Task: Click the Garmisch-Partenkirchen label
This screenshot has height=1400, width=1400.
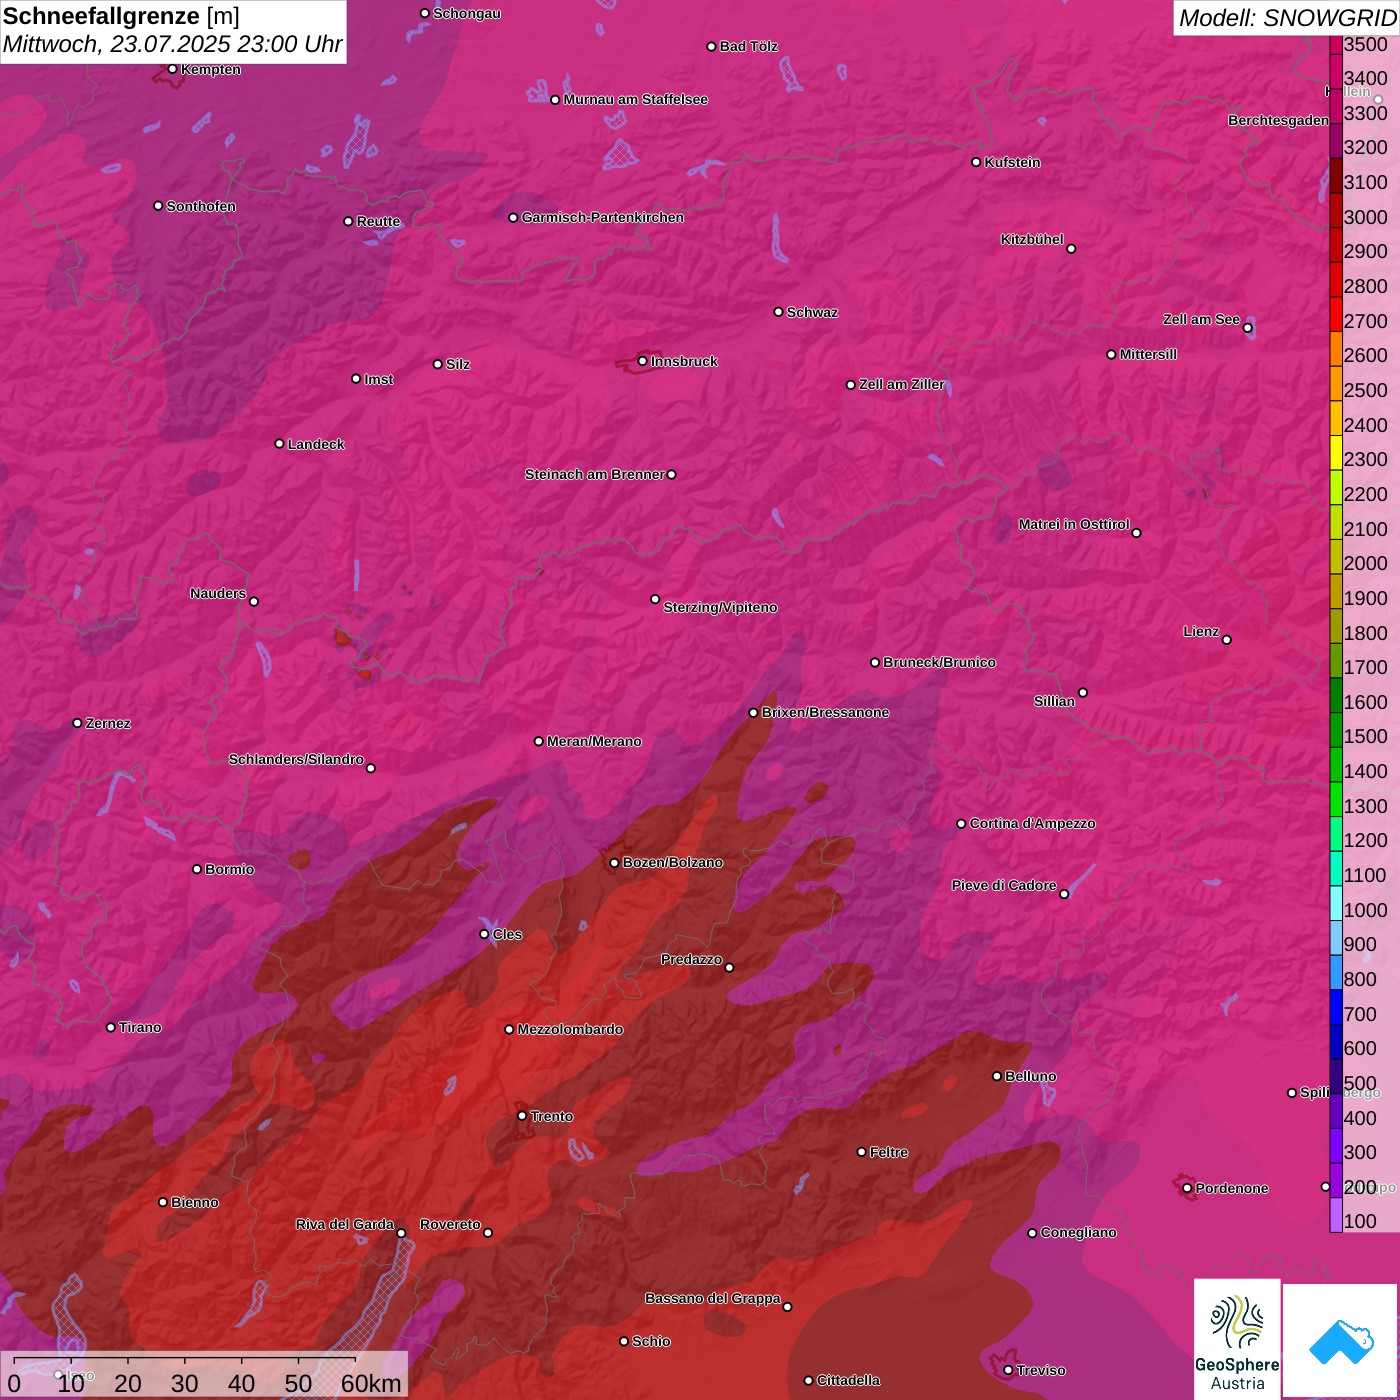Action: (x=603, y=217)
